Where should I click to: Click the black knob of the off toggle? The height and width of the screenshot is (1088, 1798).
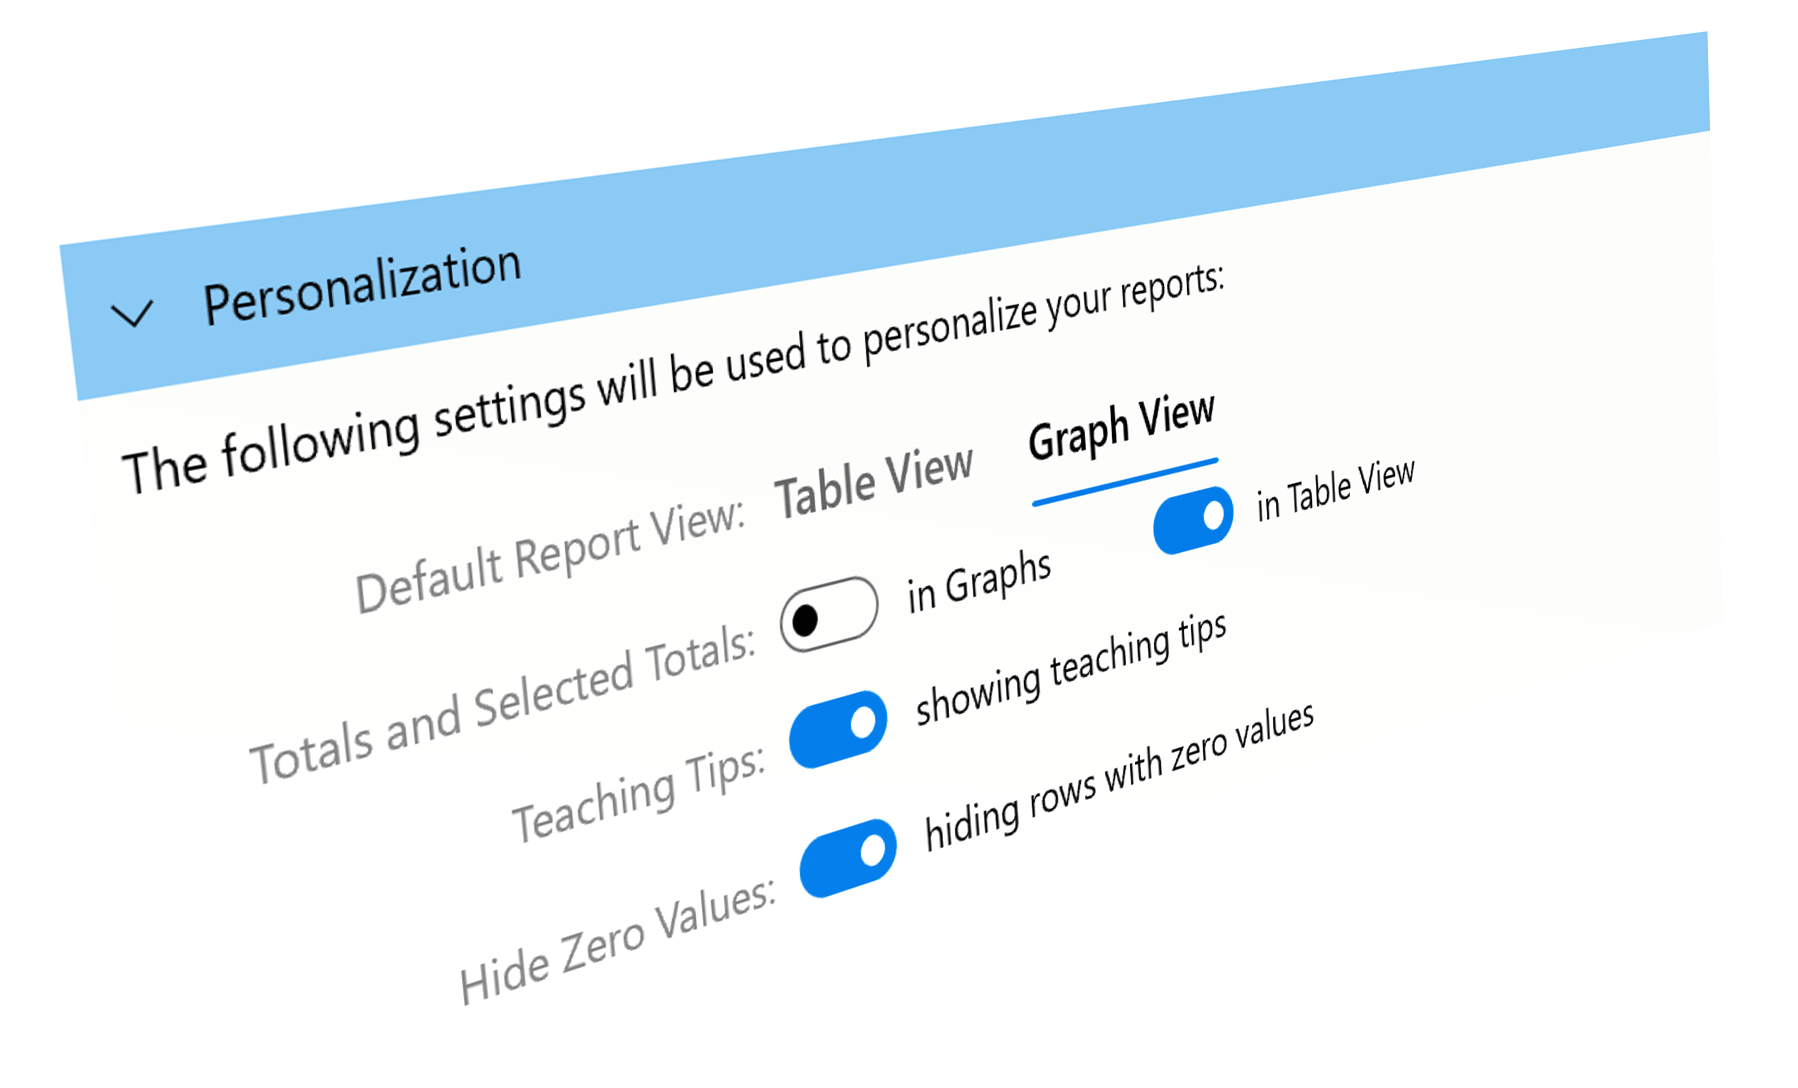point(805,620)
